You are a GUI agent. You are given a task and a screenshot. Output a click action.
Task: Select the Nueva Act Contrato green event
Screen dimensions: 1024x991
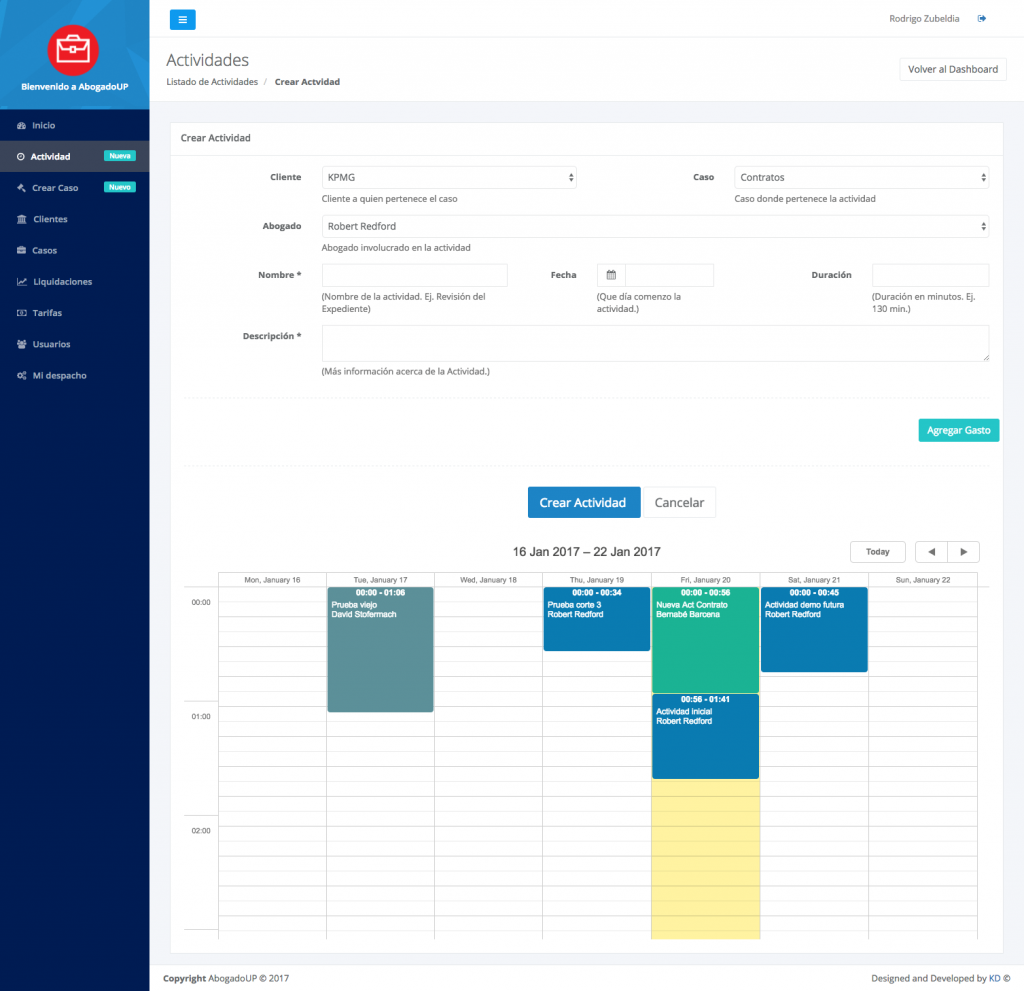[x=705, y=640]
